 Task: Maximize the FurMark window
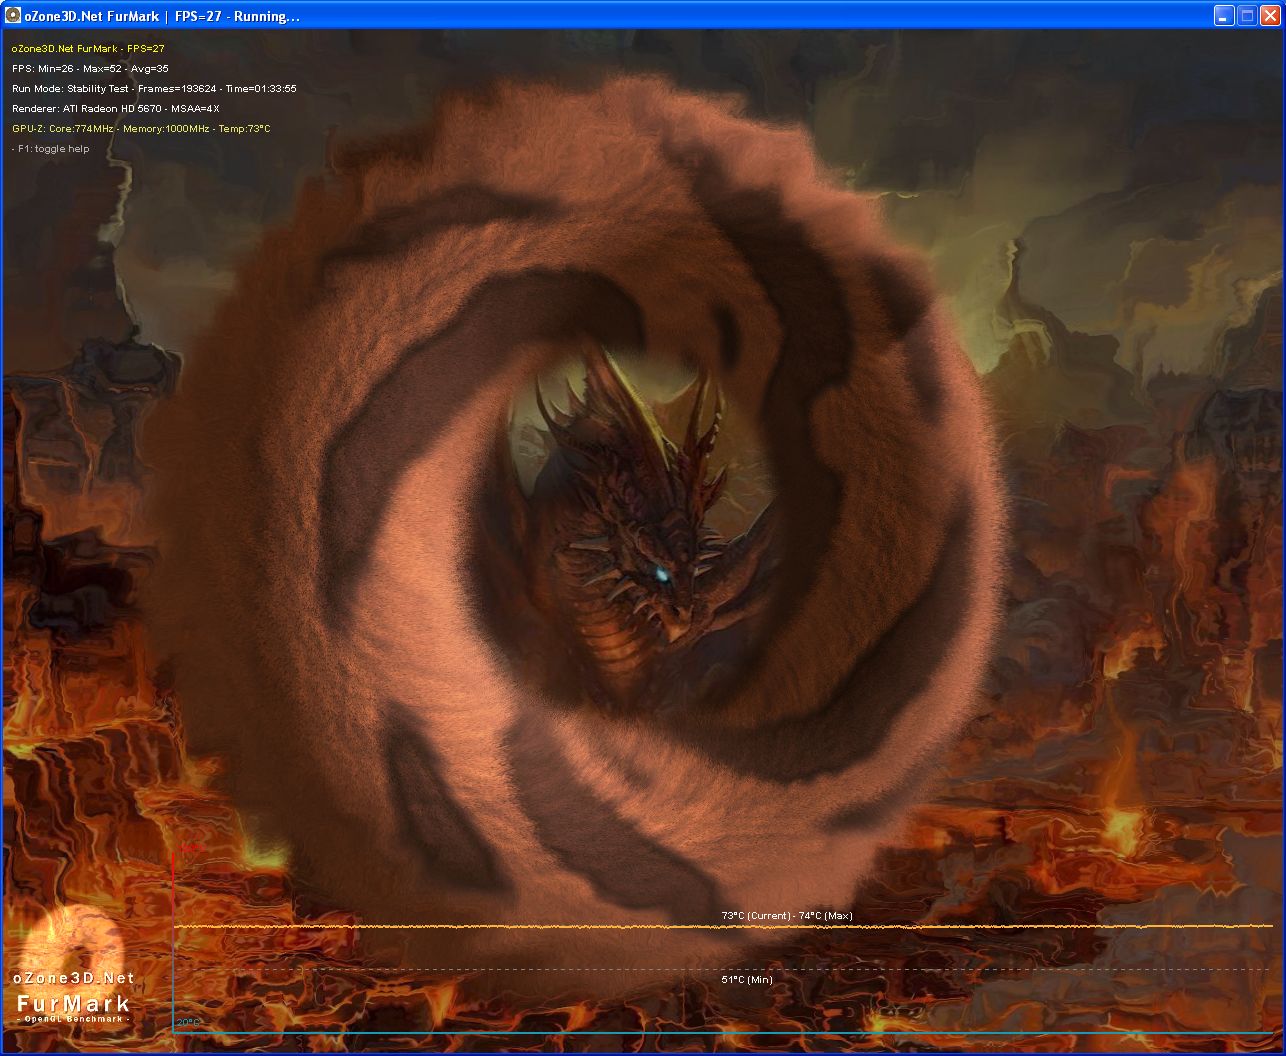pyautogui.click(x=1247, y=16)
